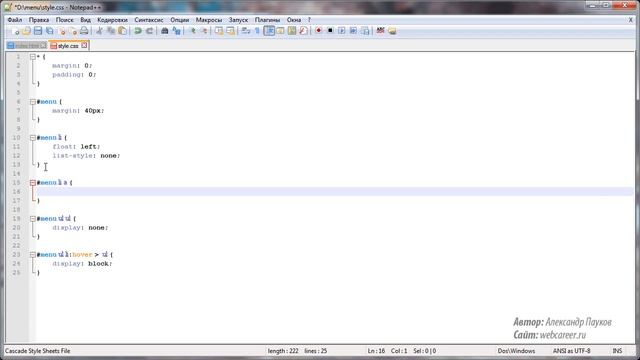Viewport: 640px width, 360px height.
Task: Click the Replace toolbar icon
Action: click(x=176, y=31)
